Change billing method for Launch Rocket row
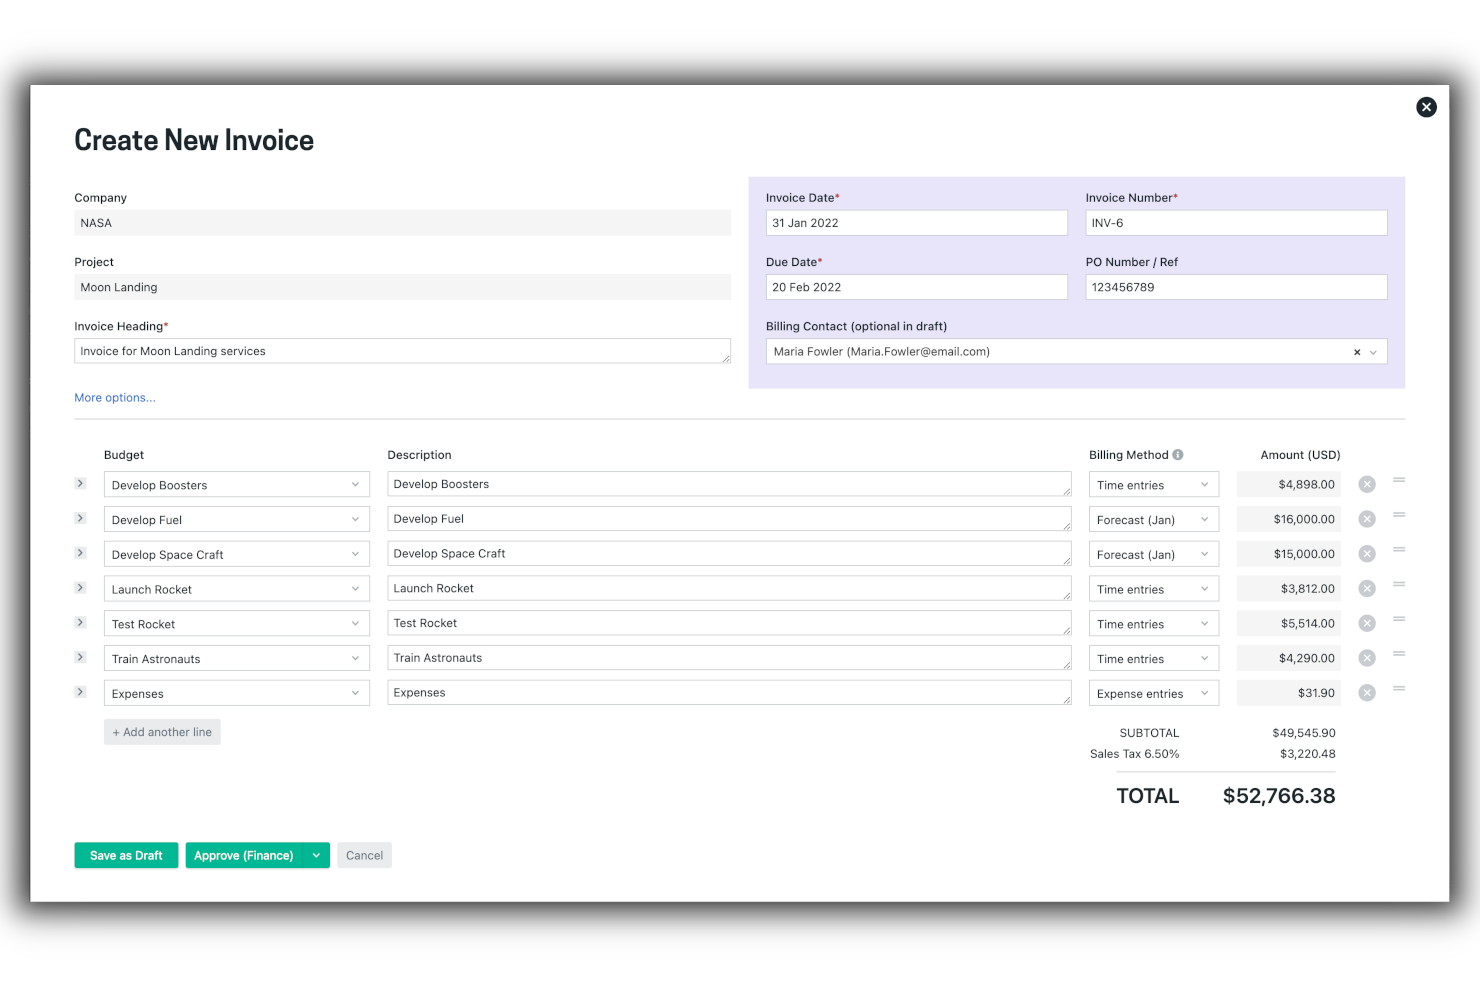The image size is (1480, 987). [x=1154, y=589]
